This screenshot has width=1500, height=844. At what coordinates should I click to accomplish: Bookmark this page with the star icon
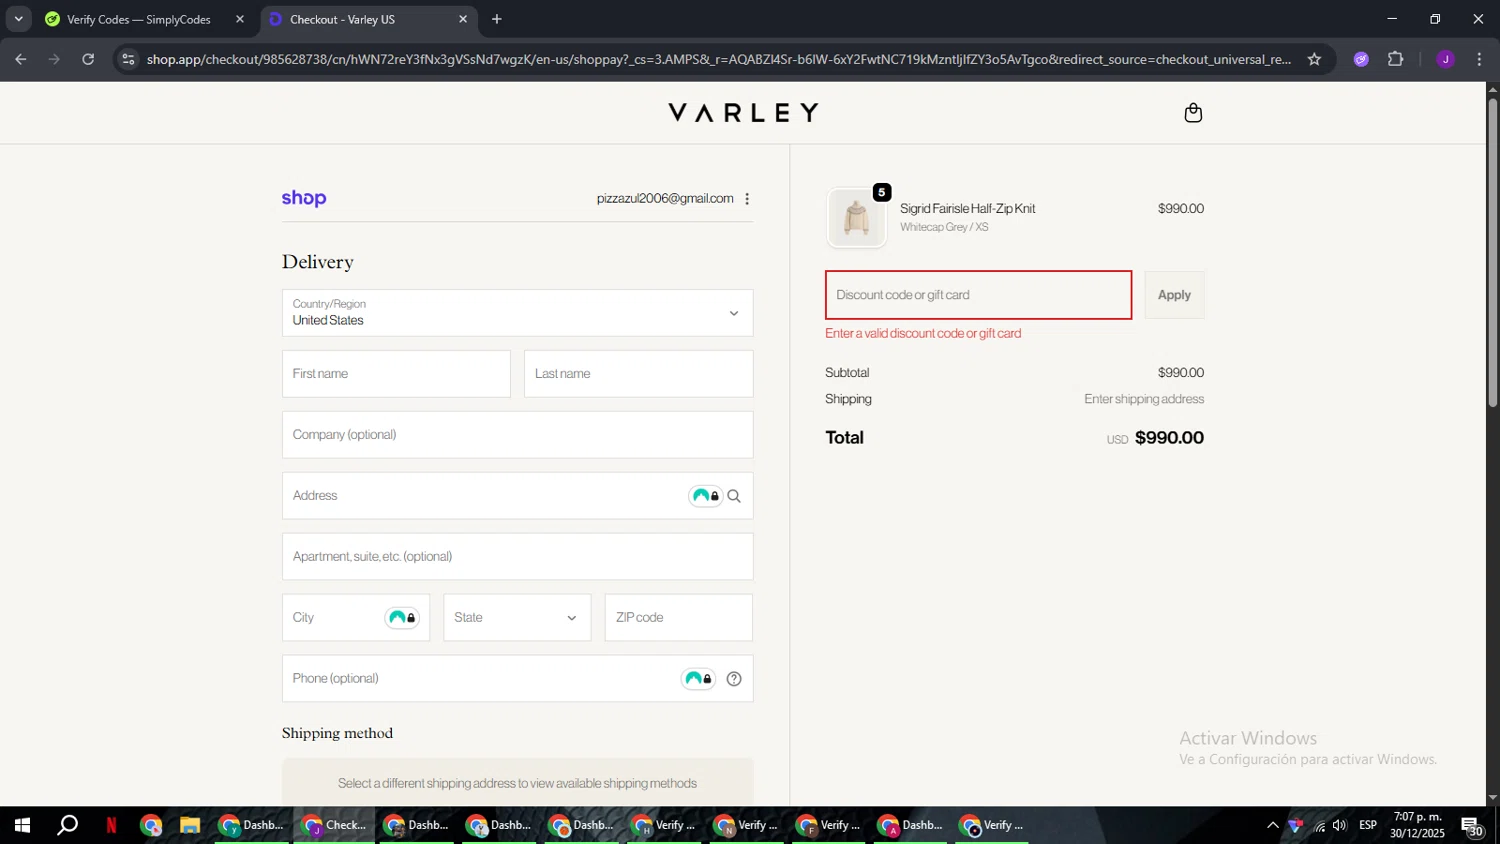tap(1314, 59)
